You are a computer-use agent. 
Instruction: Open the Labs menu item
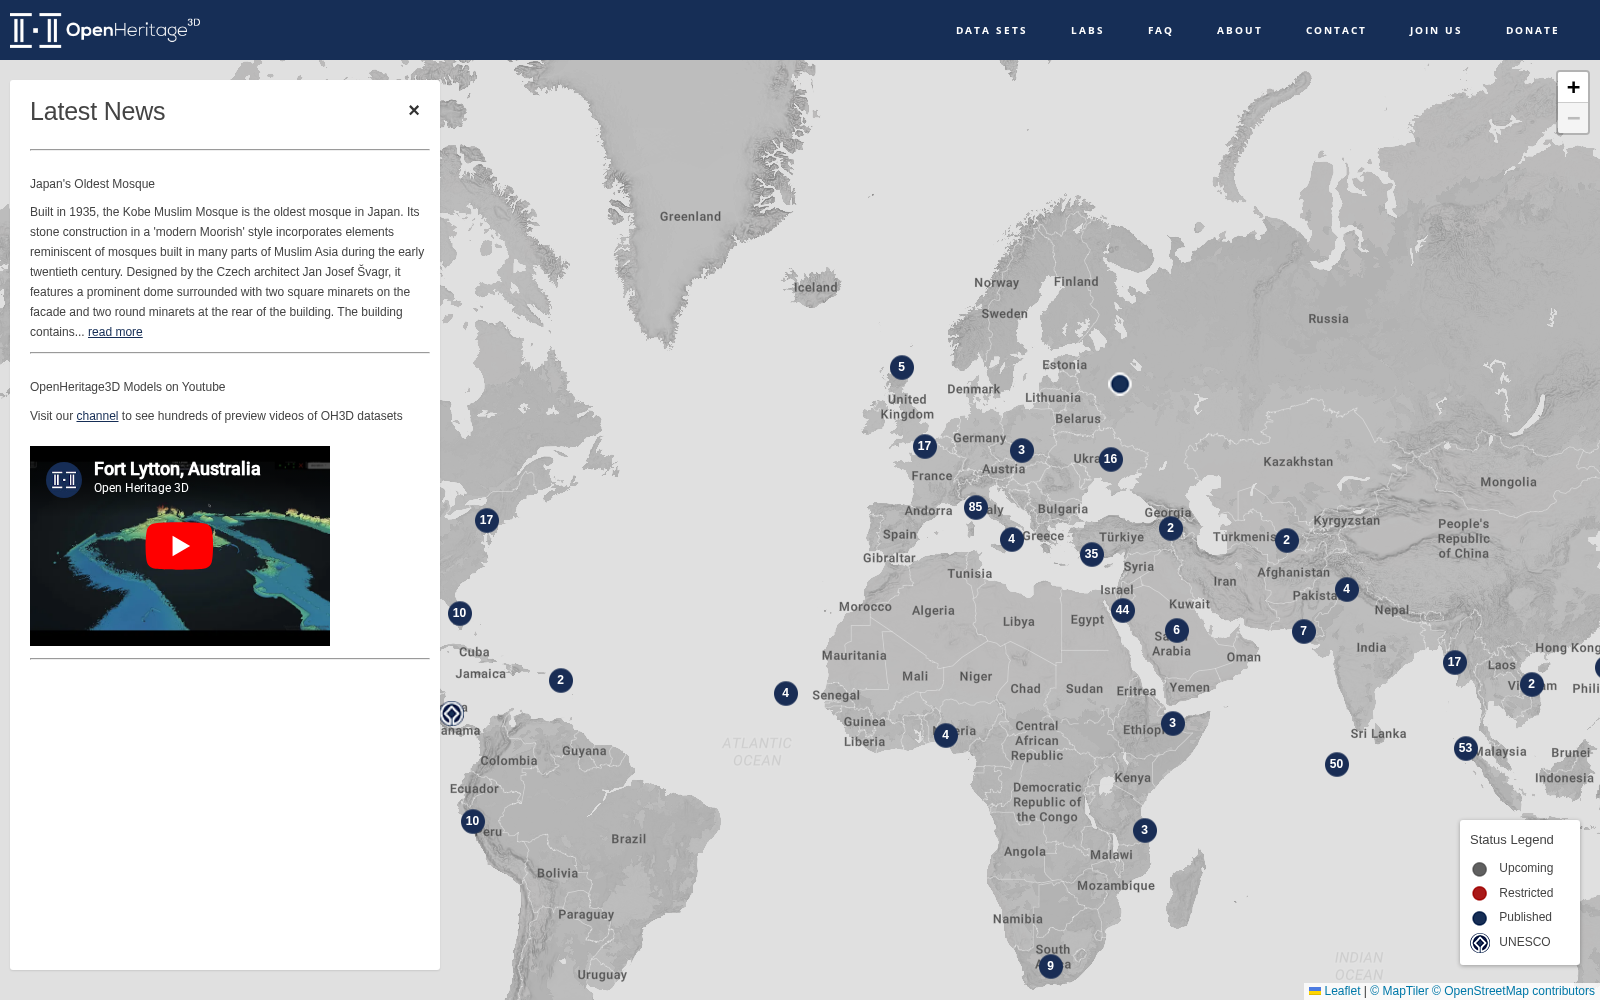1087,30
